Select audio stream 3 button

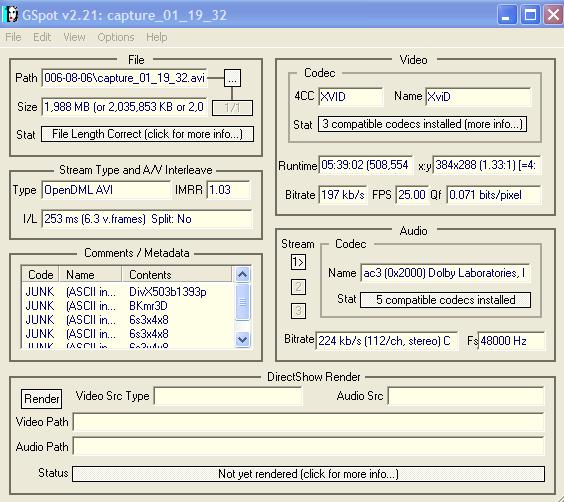(x=298, y=311)
